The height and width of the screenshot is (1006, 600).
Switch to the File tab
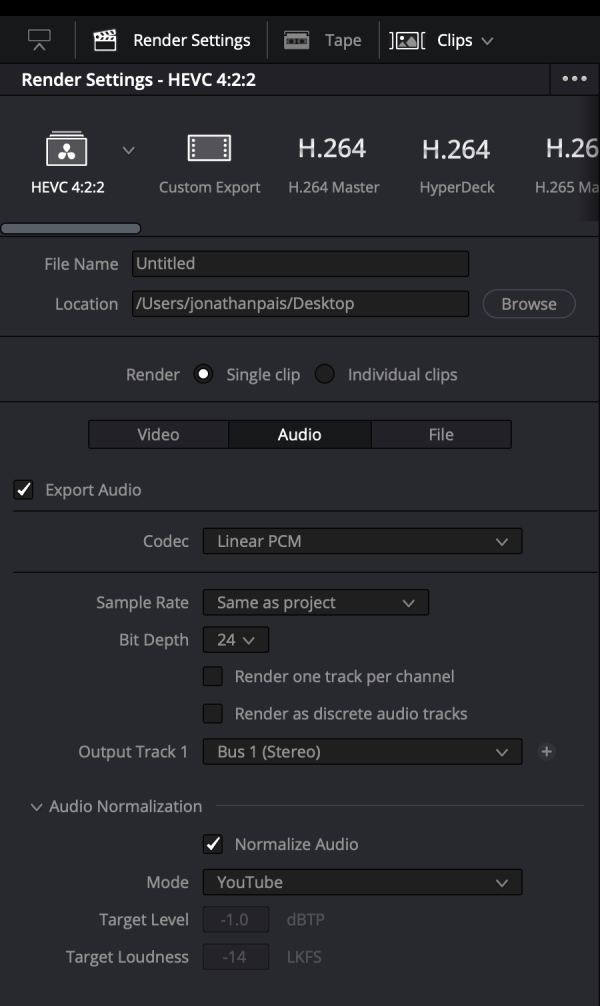click(441, 434)
